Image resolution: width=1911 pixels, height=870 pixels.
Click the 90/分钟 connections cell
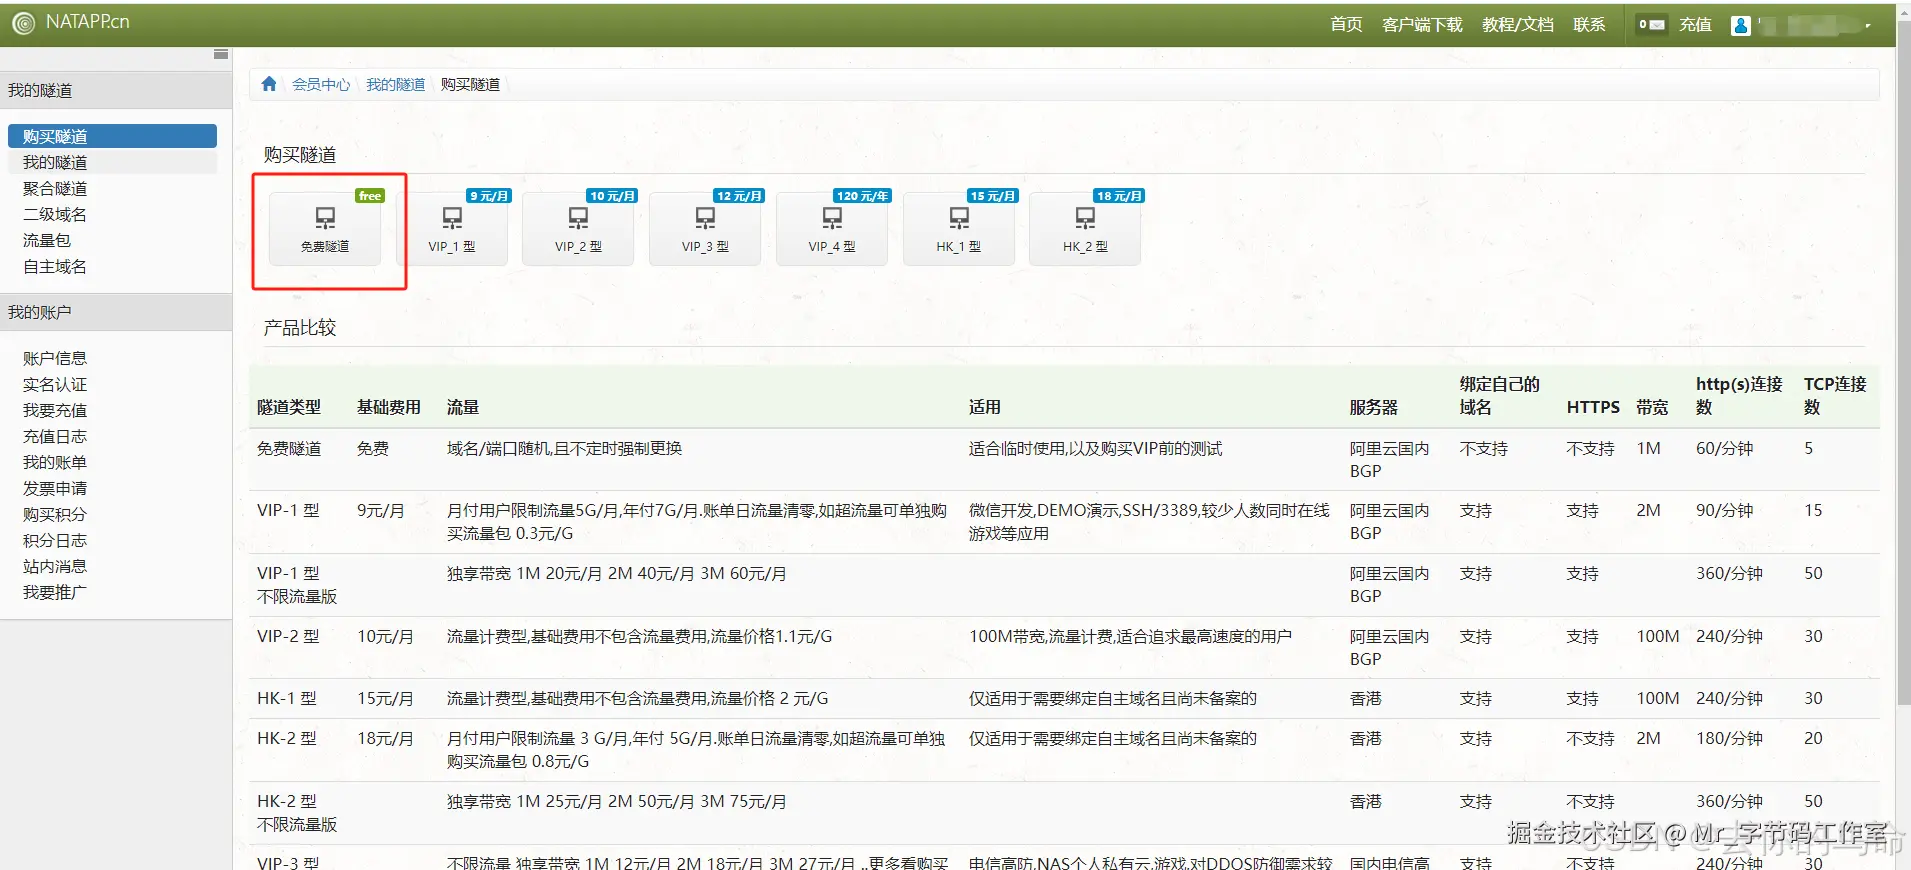1725,510
